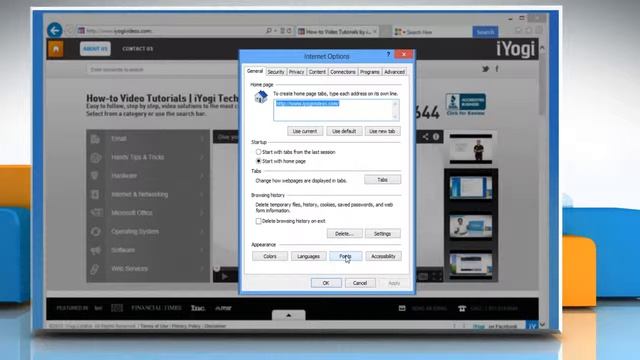Expand the Microsoft Office arrow
Image resolution: width=640 pixels, height=360 pixels.
[x=202, y=213]
